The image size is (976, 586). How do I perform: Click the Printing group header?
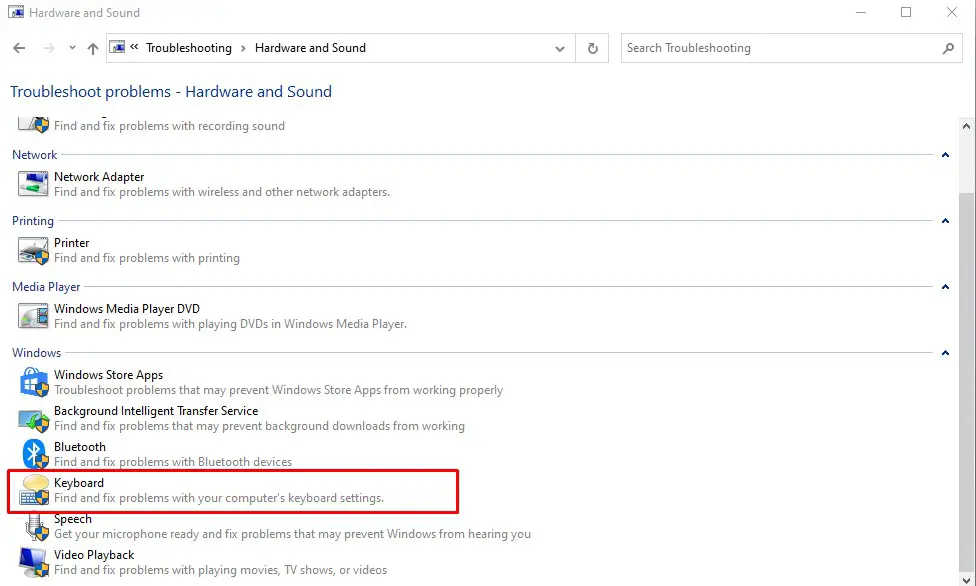(33, 220)
